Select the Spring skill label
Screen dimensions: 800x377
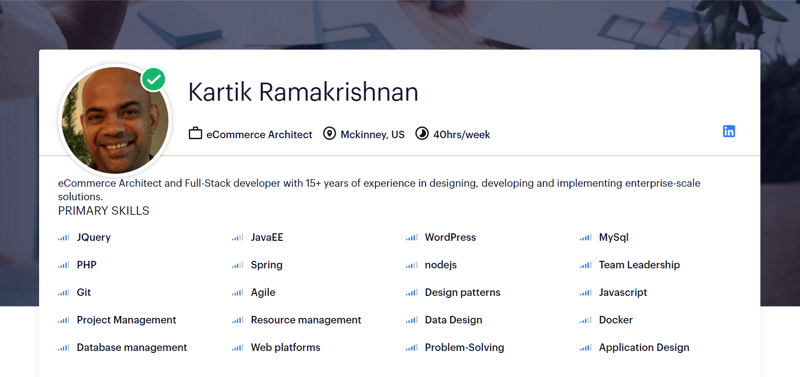point(266,265)
